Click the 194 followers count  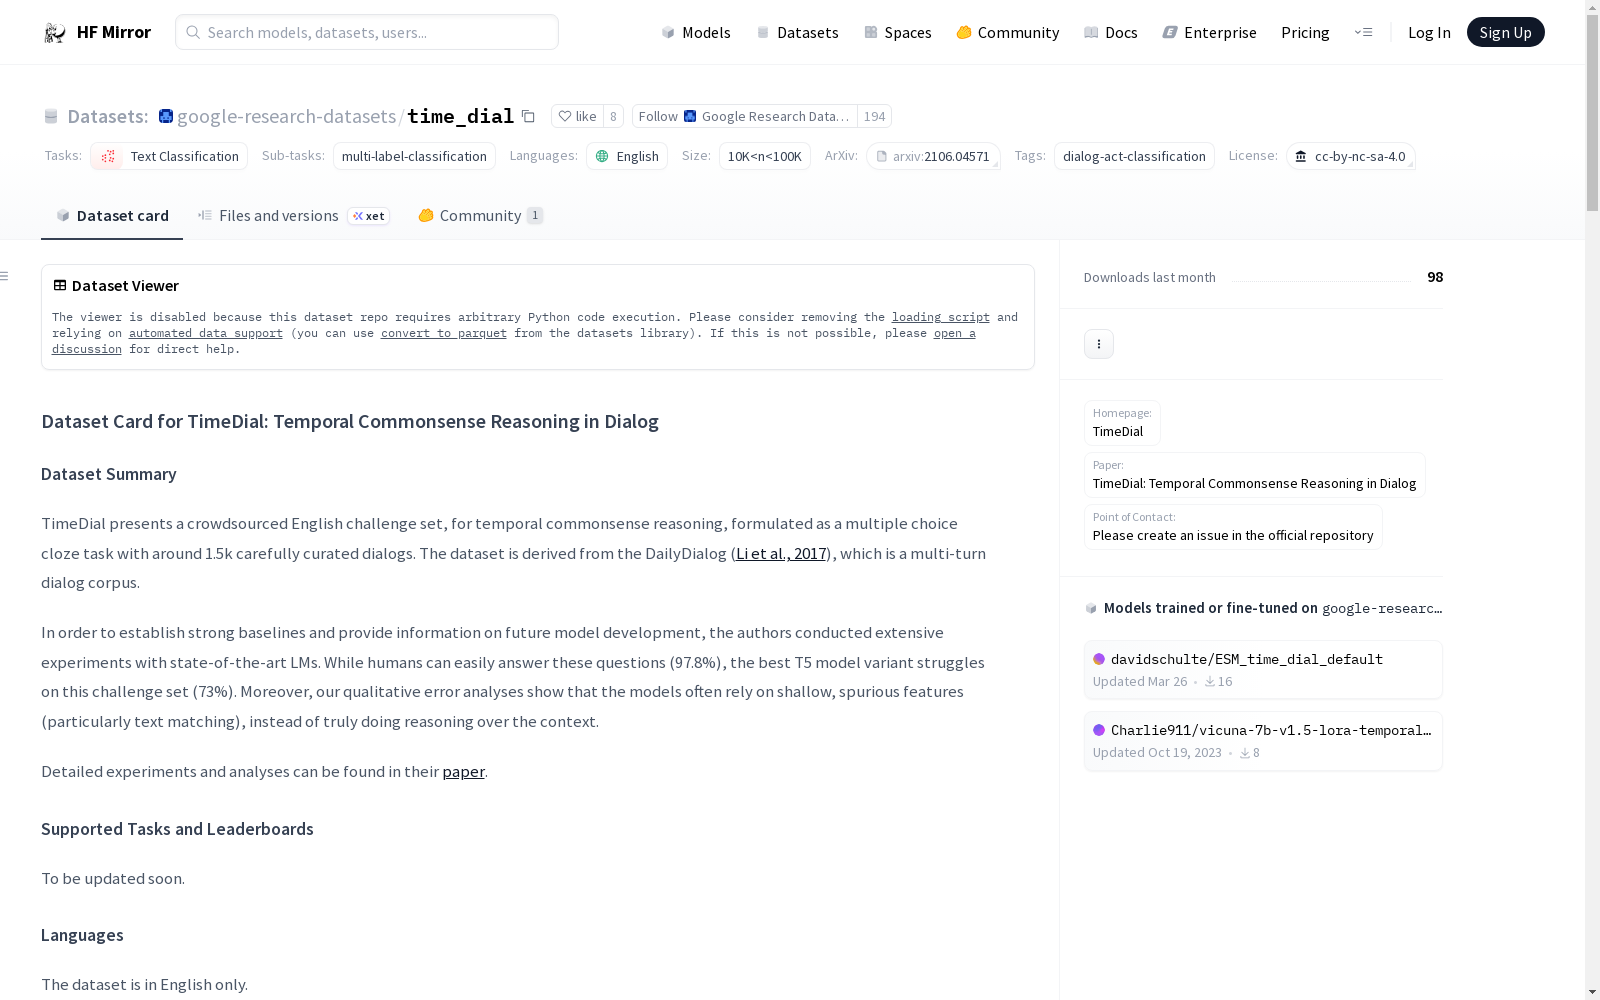[875, 116]
